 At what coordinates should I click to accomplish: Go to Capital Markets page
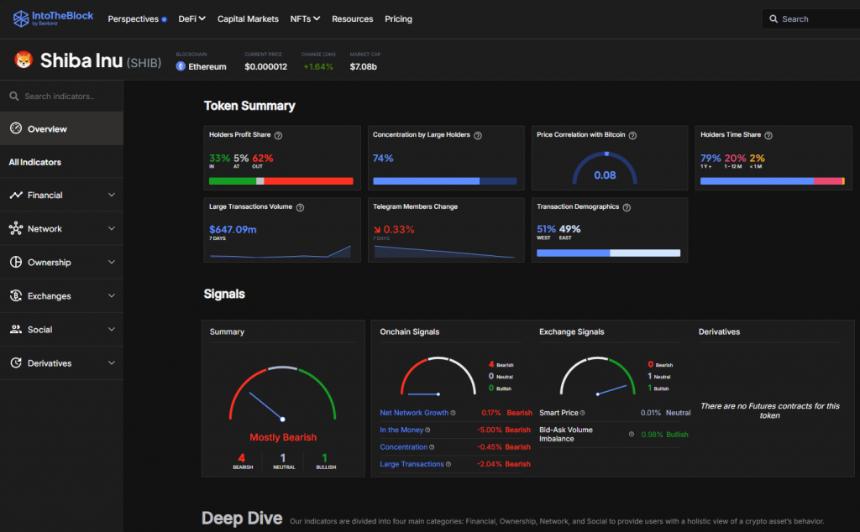point(248,19)
